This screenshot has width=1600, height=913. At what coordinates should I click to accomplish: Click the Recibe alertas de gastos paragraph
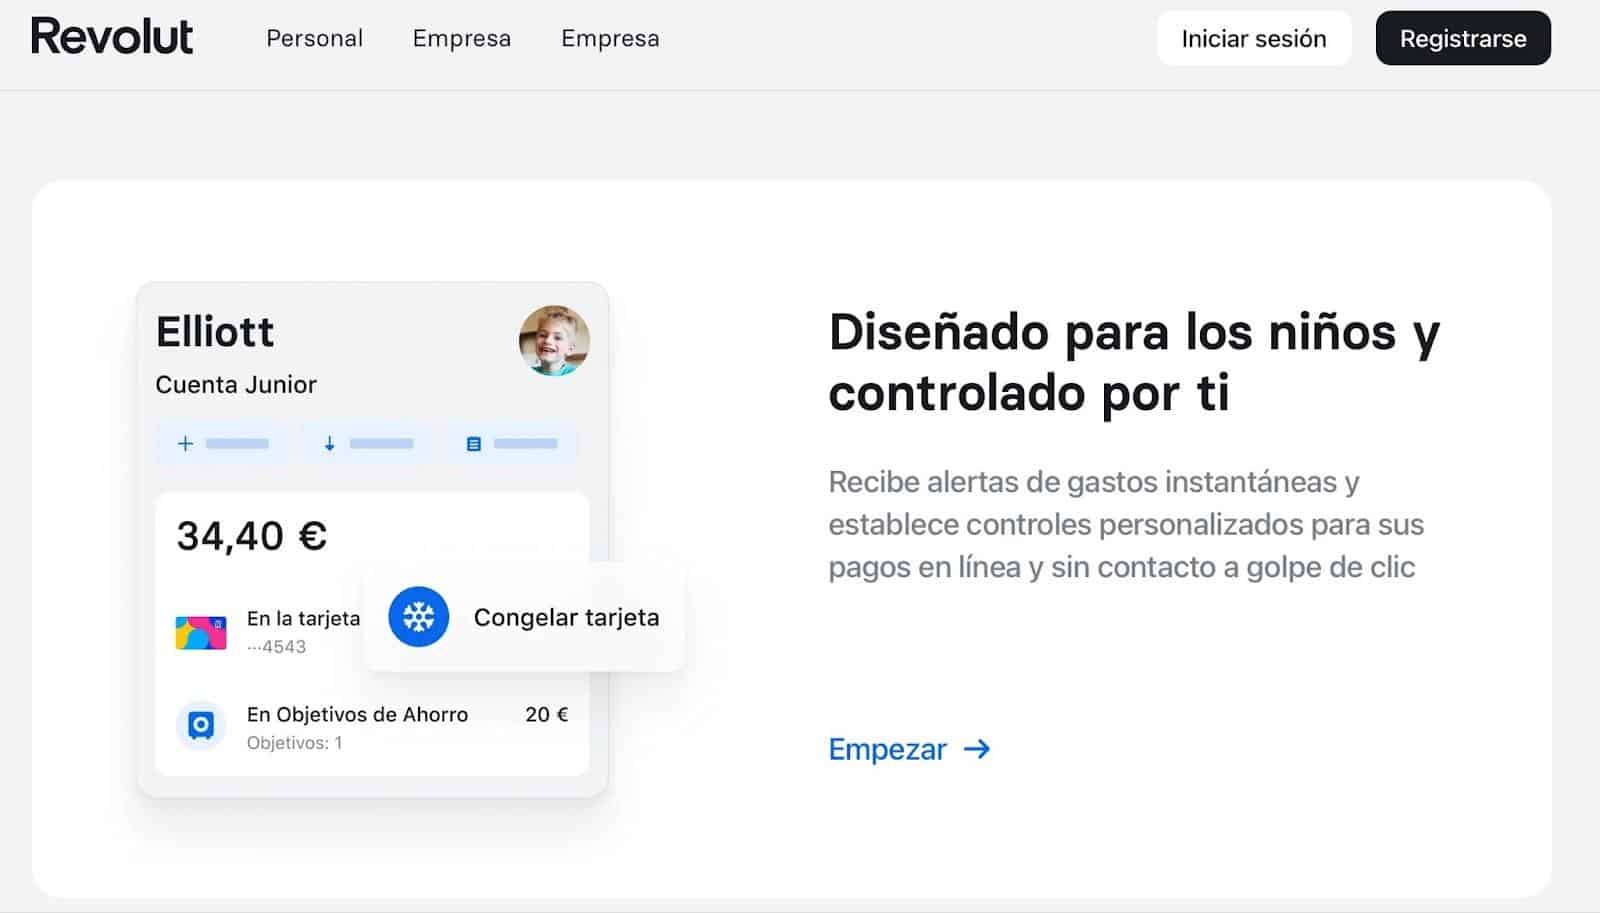point(1126,524)
